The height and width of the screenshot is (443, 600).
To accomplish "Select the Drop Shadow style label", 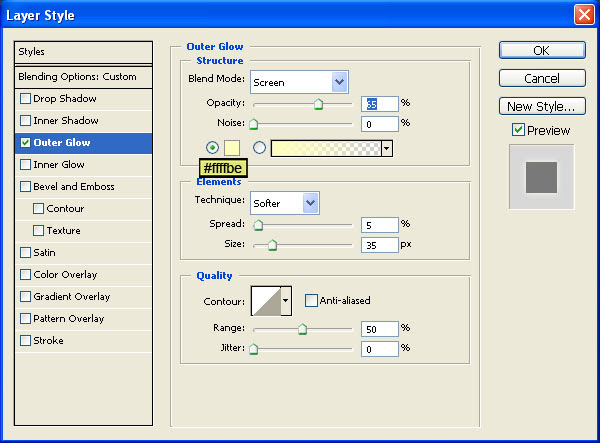I will pyautogui.click(x=65, y=99).
